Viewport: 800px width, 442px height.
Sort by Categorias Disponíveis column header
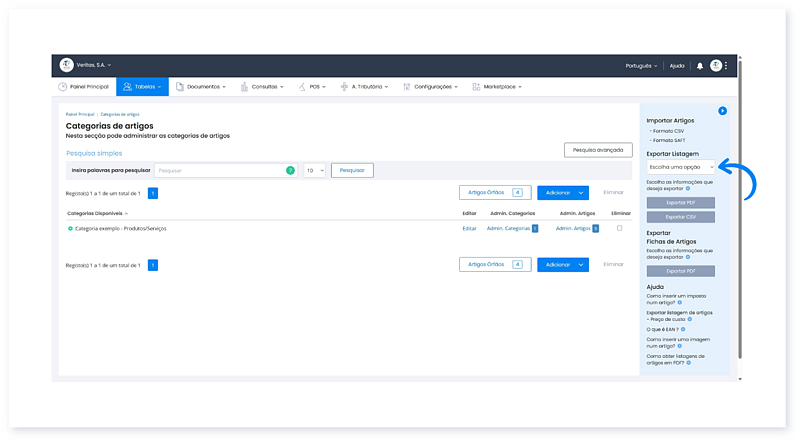[97, 213]
